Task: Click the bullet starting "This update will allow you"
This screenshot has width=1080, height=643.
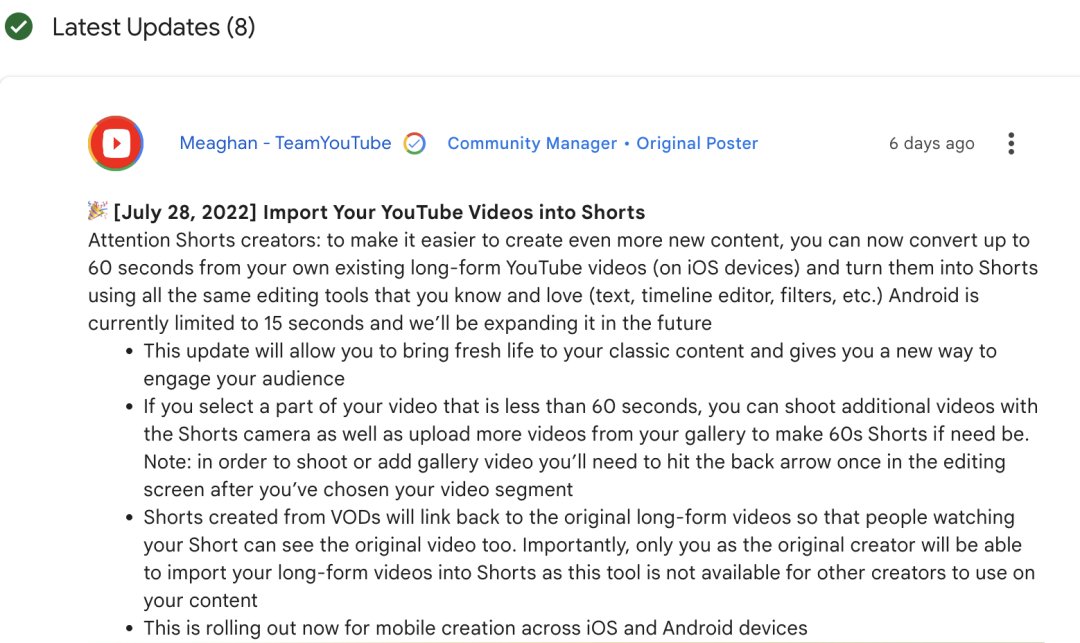Action: pos(569,351)
